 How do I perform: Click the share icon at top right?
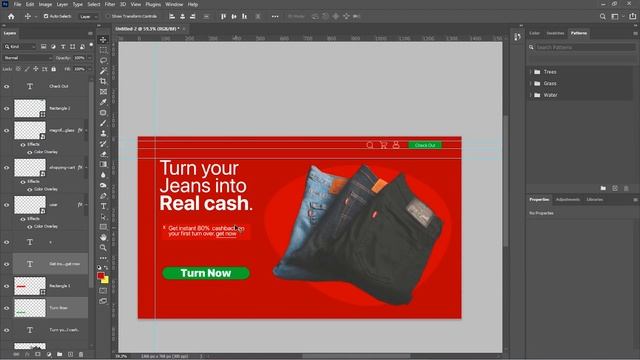pos(633,16)
